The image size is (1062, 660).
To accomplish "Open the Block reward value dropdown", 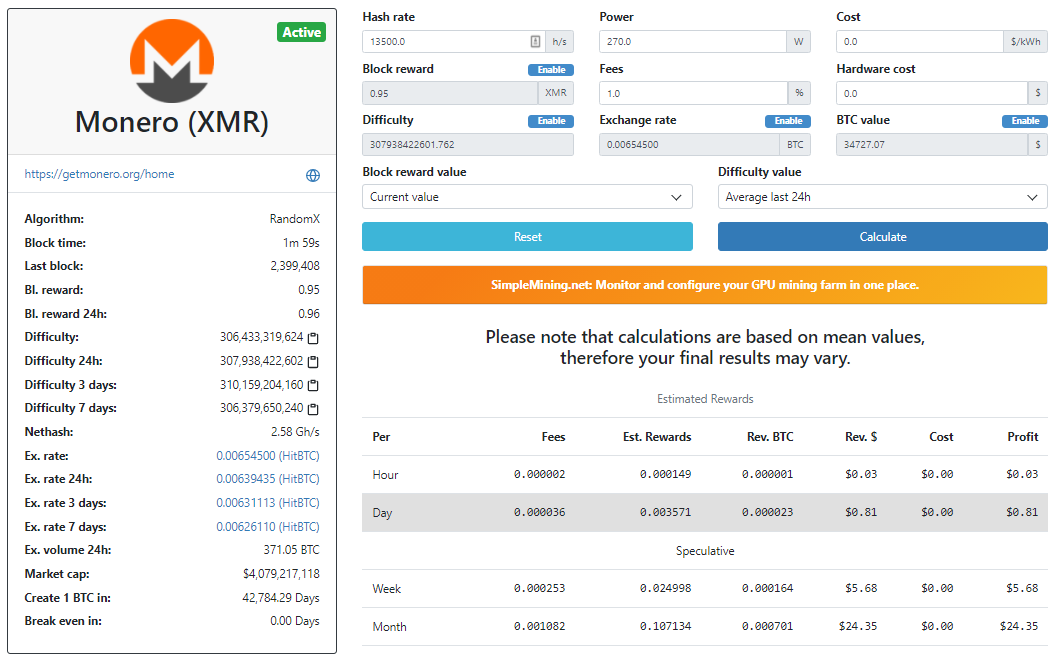I will [527, 197].
